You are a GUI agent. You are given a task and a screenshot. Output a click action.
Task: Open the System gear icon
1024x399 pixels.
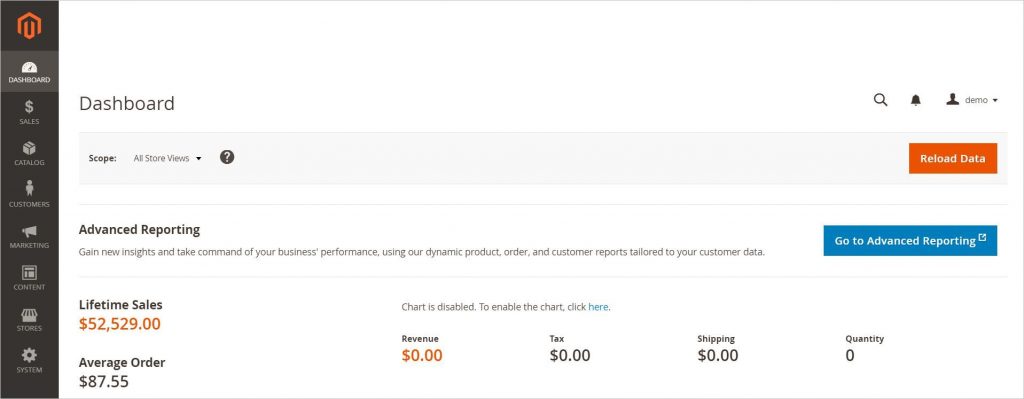point(29,355)
